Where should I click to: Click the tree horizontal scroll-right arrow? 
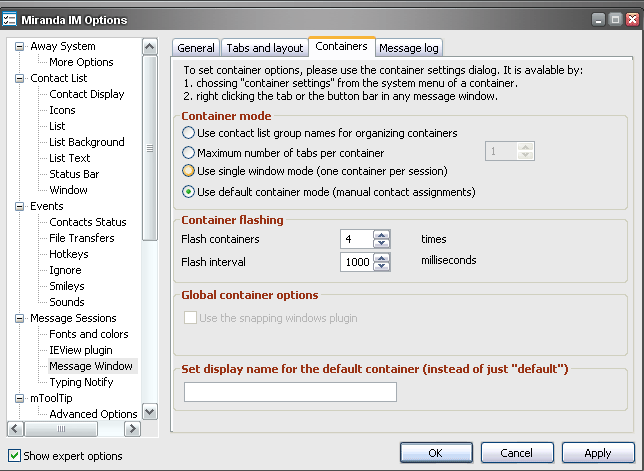coord(132,429)
